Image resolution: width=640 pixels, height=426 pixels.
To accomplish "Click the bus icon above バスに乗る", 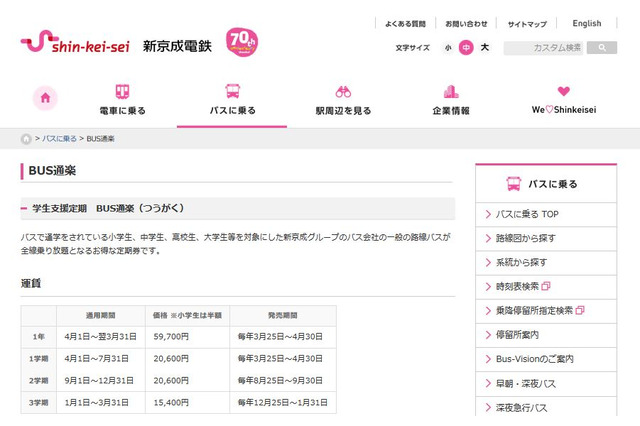I will [x=233, y=91].
